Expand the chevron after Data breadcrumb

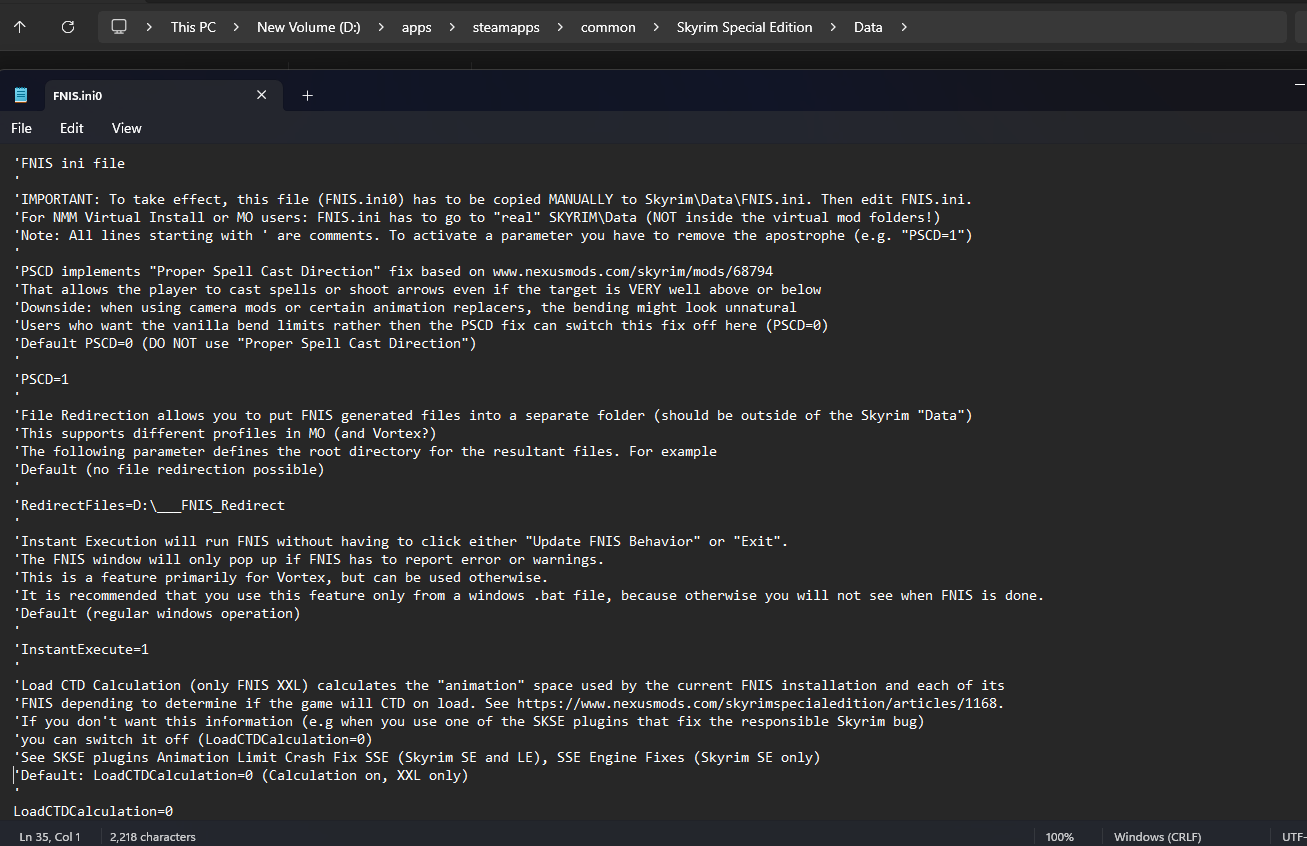point(904,27)
